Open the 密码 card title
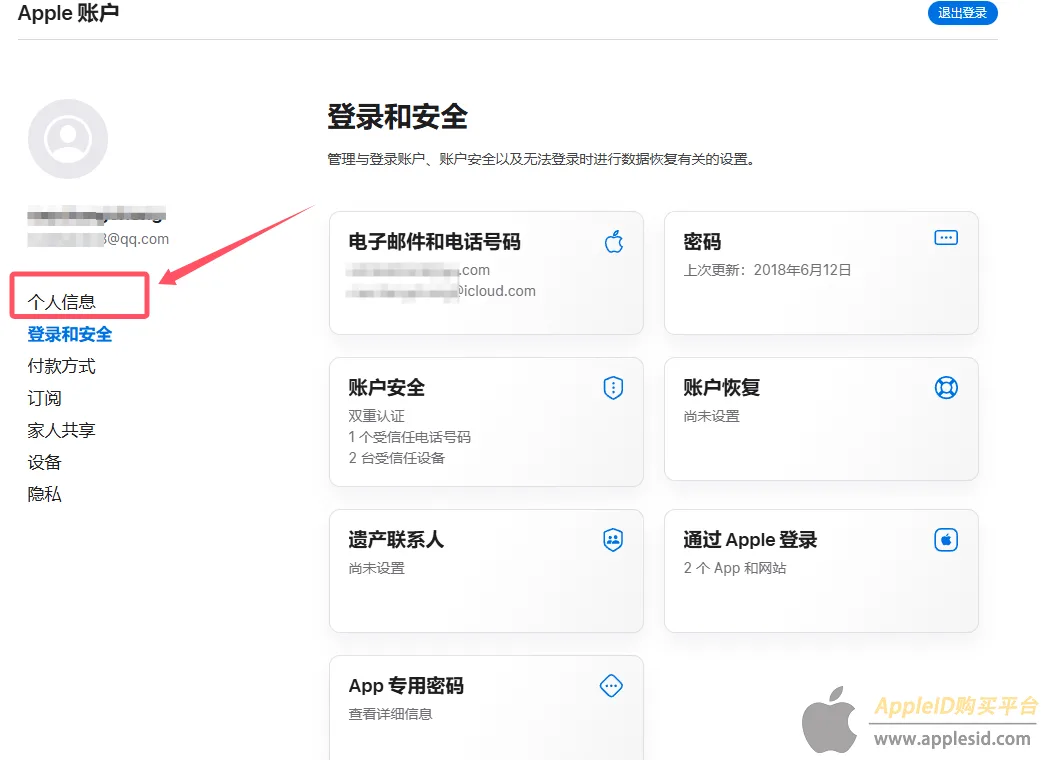 702,242
